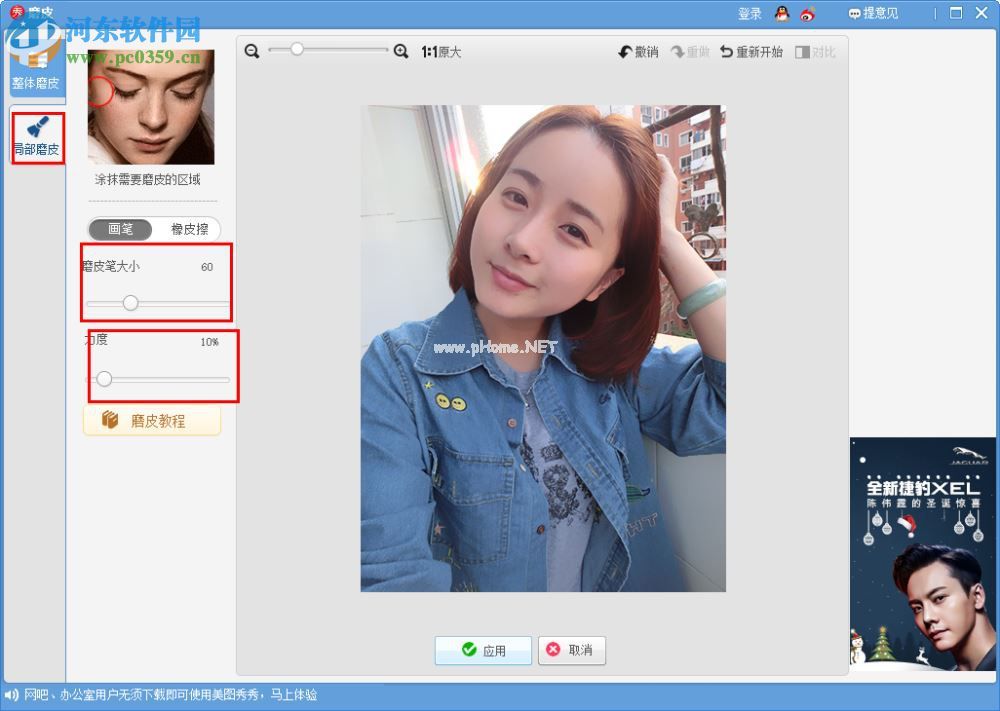Click 重新开始 to restart editing

click(751, 52)
